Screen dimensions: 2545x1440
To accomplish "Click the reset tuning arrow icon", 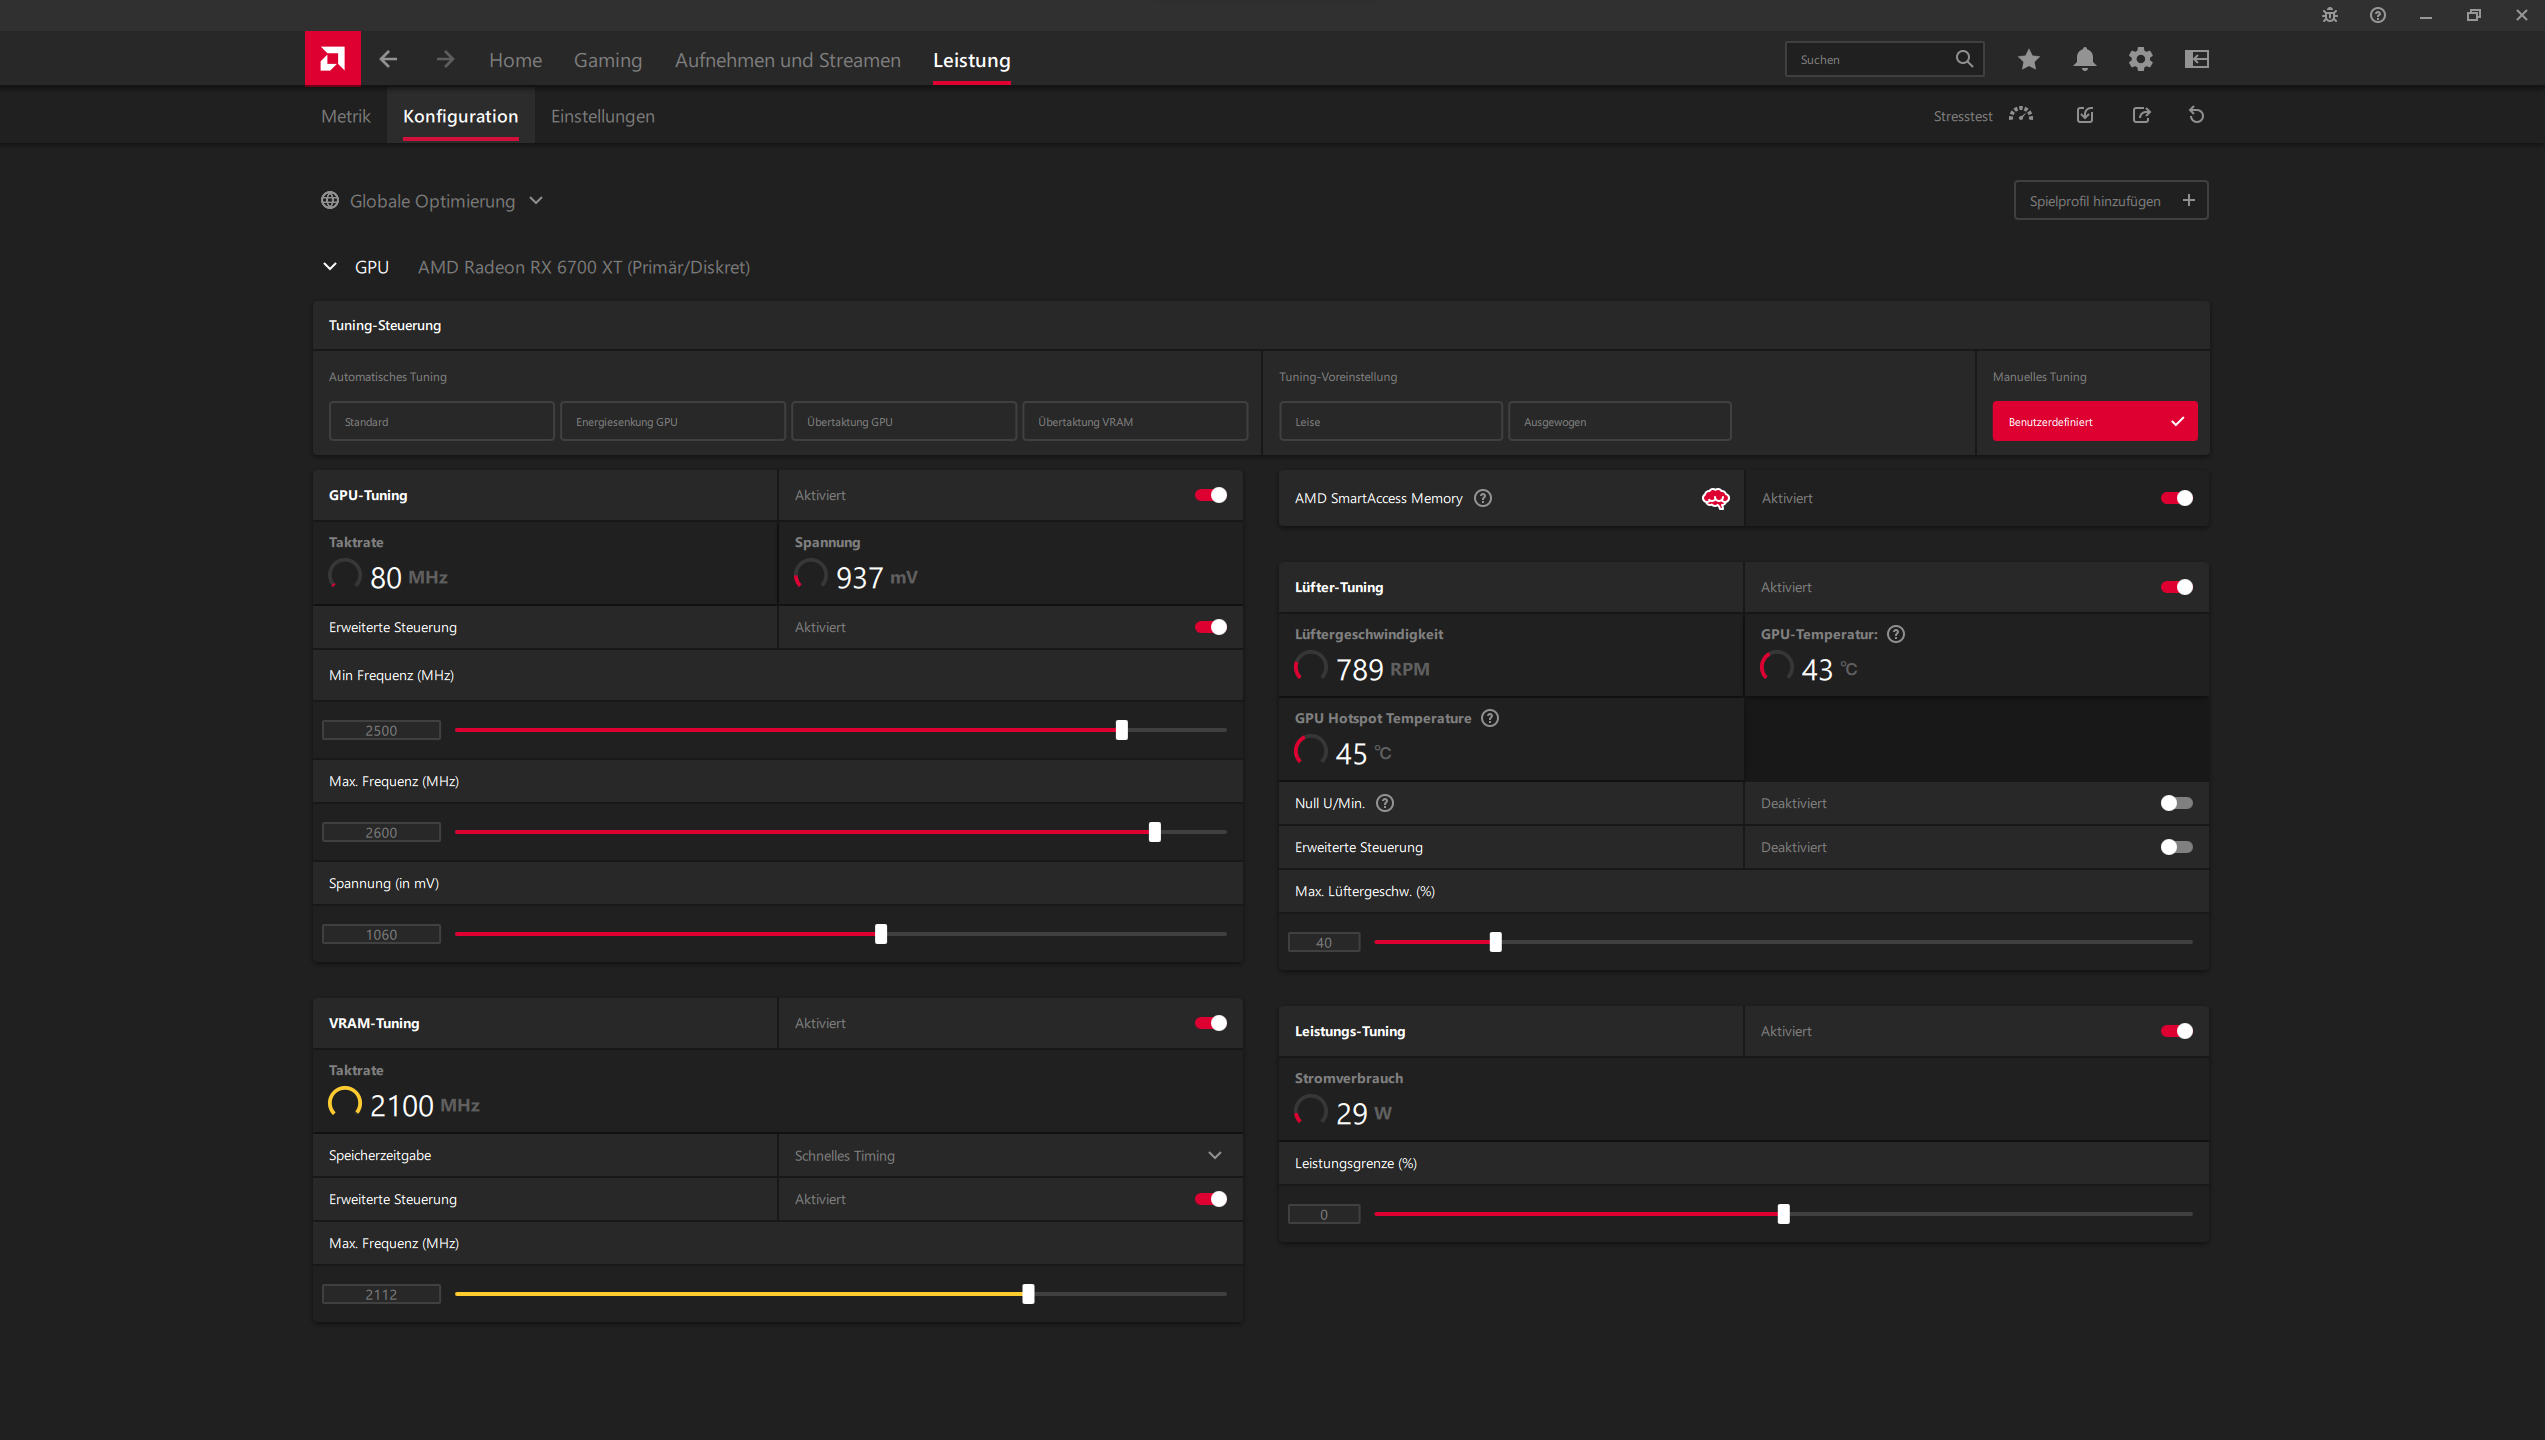I will (x=2196, y=115).
